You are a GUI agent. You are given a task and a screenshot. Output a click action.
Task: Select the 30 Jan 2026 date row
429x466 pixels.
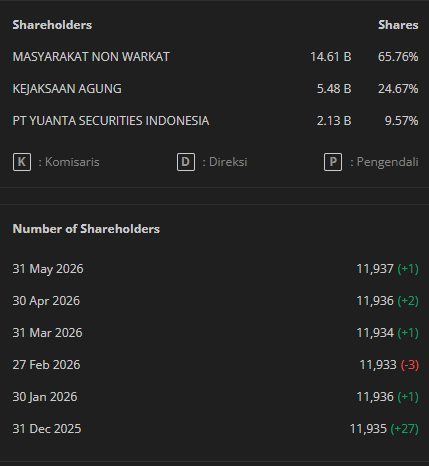click(x=215, y=397)
